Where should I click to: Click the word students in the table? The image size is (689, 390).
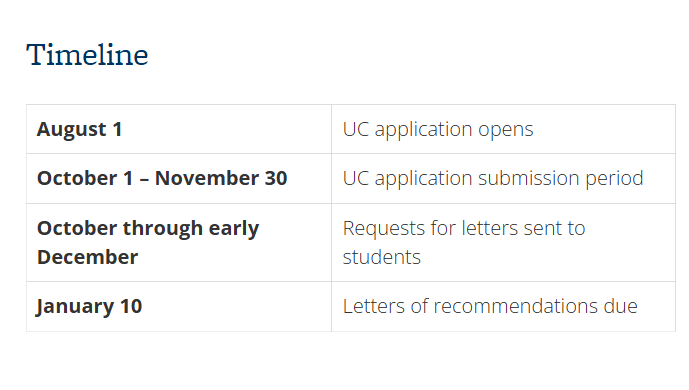point(381,257)
